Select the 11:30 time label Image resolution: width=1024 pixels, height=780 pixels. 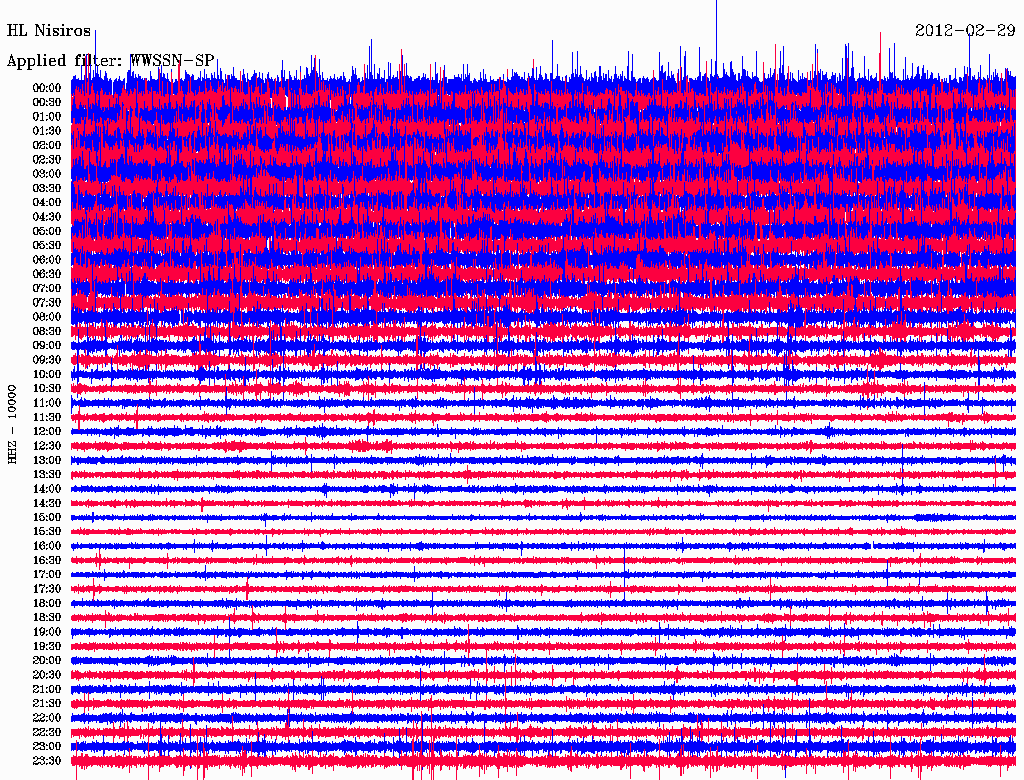(47, 417)
